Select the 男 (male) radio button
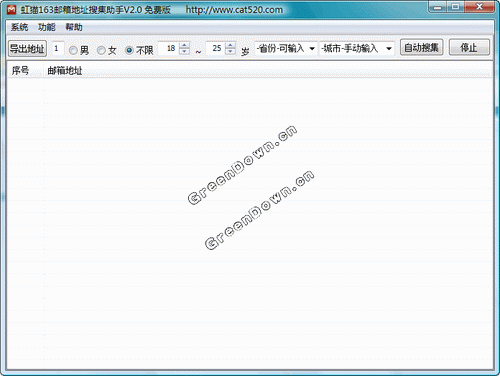The image size is (500, 376). click(x=73, y=50)
